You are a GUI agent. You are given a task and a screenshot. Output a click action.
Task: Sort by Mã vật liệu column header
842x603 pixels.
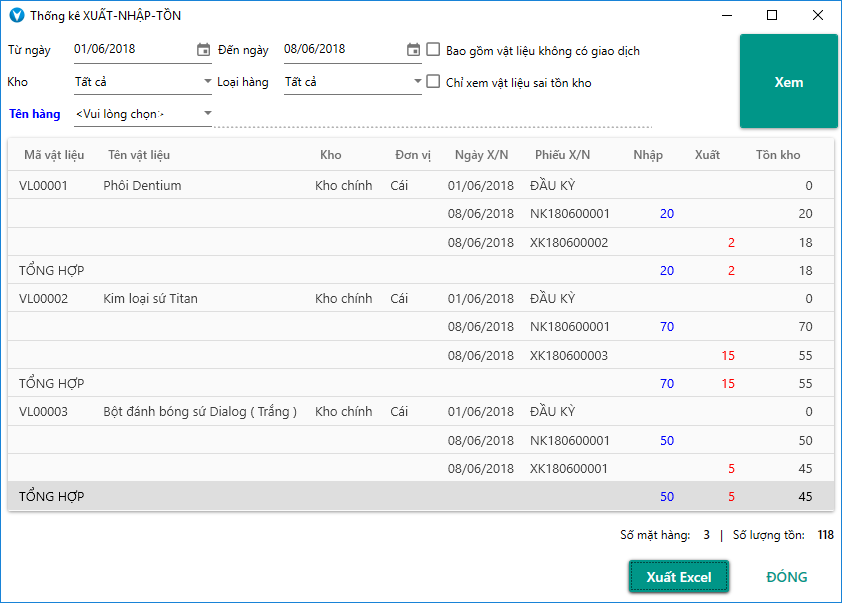point(52,155)
